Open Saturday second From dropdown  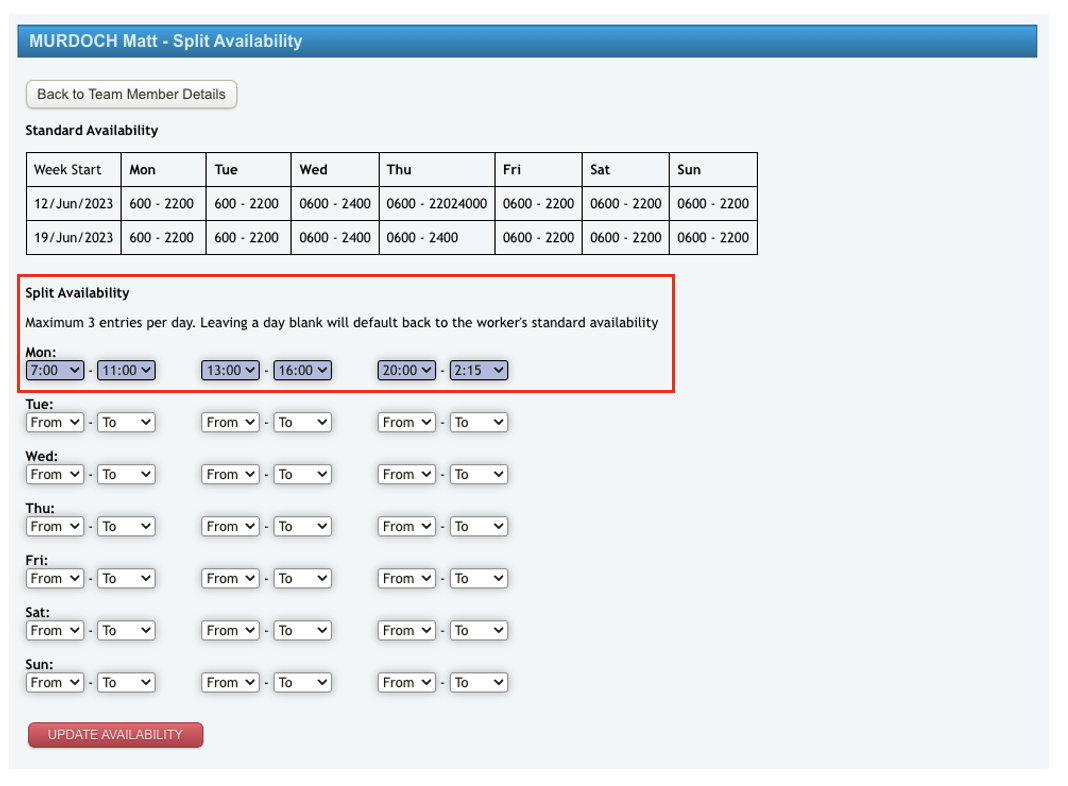coord(230,631)
